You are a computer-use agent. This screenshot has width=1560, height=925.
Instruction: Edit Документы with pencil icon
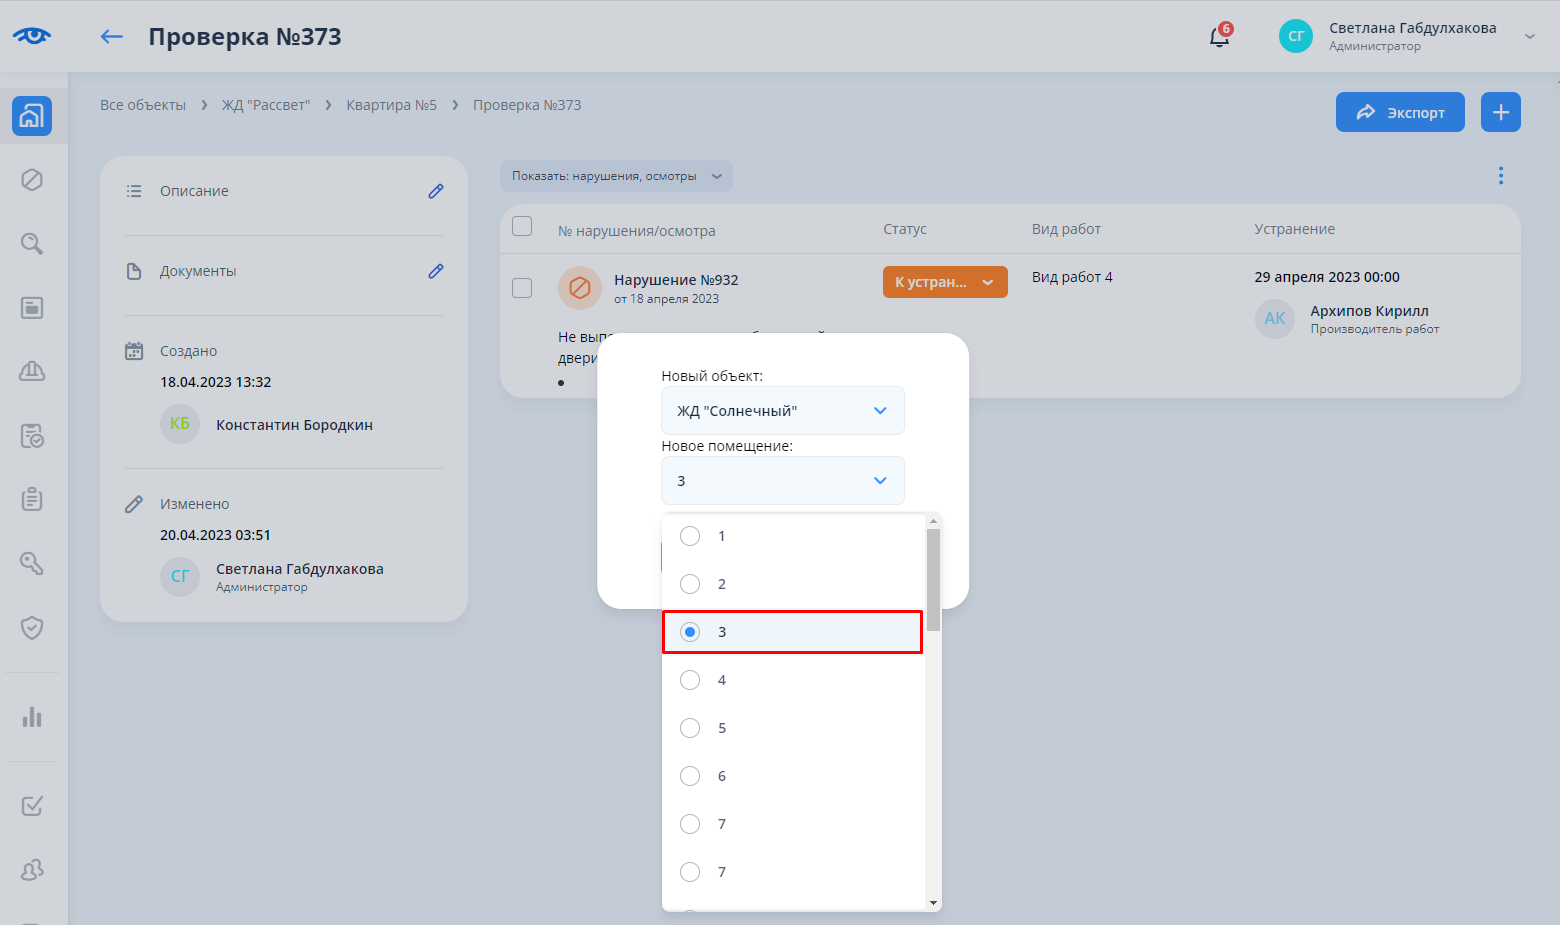point(436,271)
